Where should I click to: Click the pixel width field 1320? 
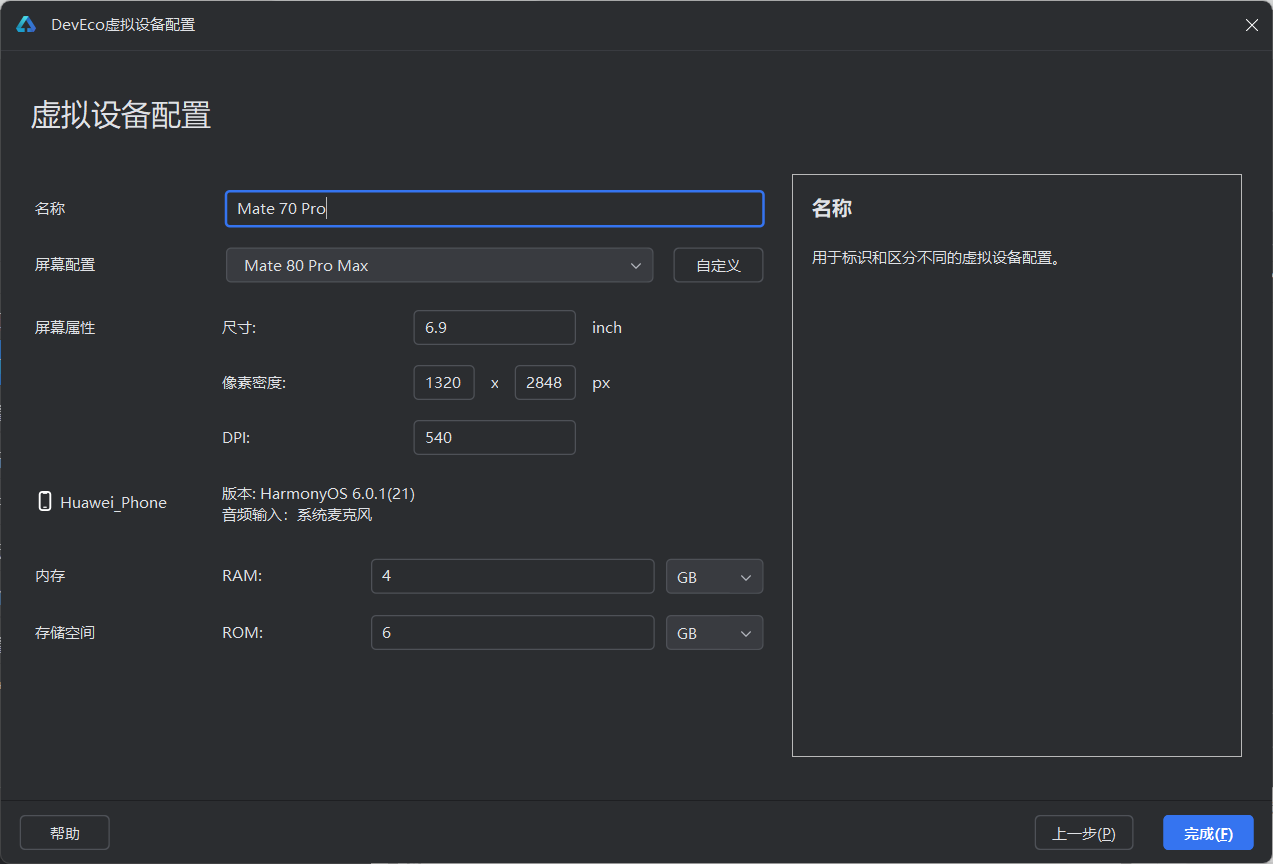coord(444,382)
